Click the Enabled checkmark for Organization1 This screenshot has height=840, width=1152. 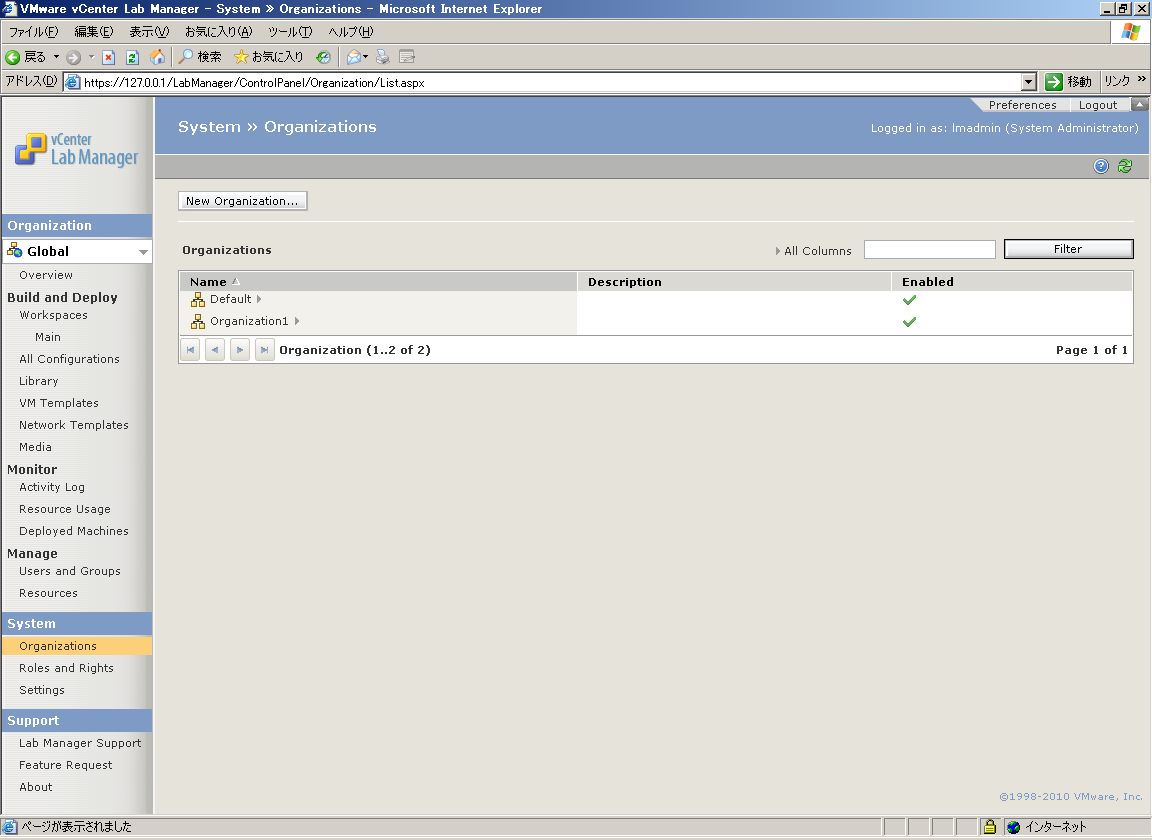click(x=910, y=322)
